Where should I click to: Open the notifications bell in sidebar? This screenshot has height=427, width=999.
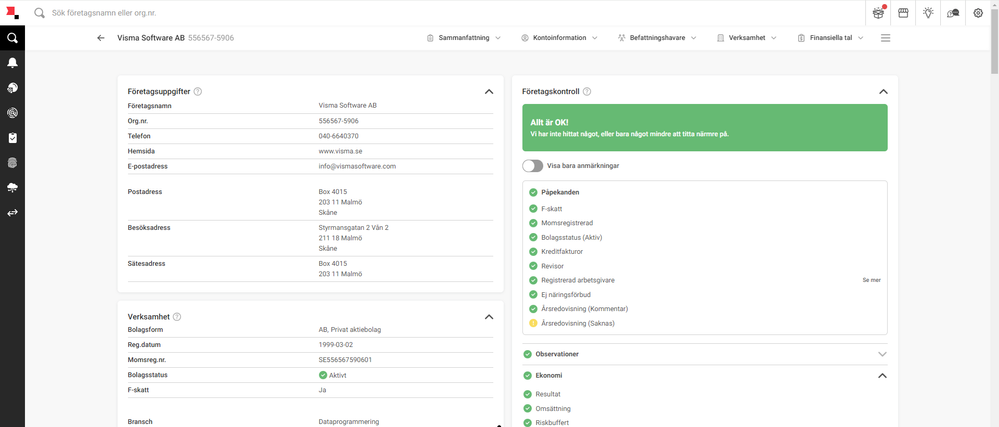pyautogui.click(x=12, y=62)
